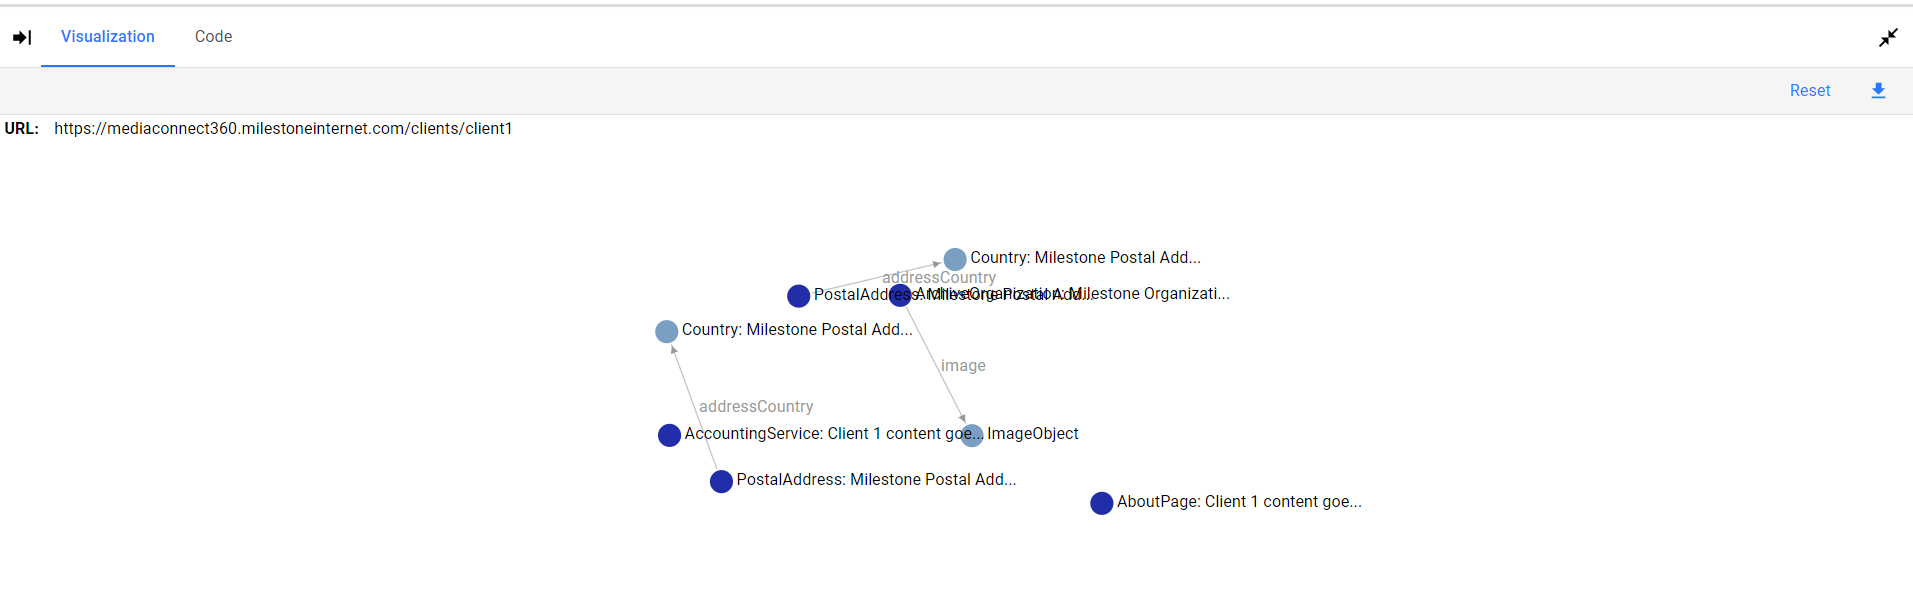
Task: Reset the graph view
Action: [x=1810, y=90]
